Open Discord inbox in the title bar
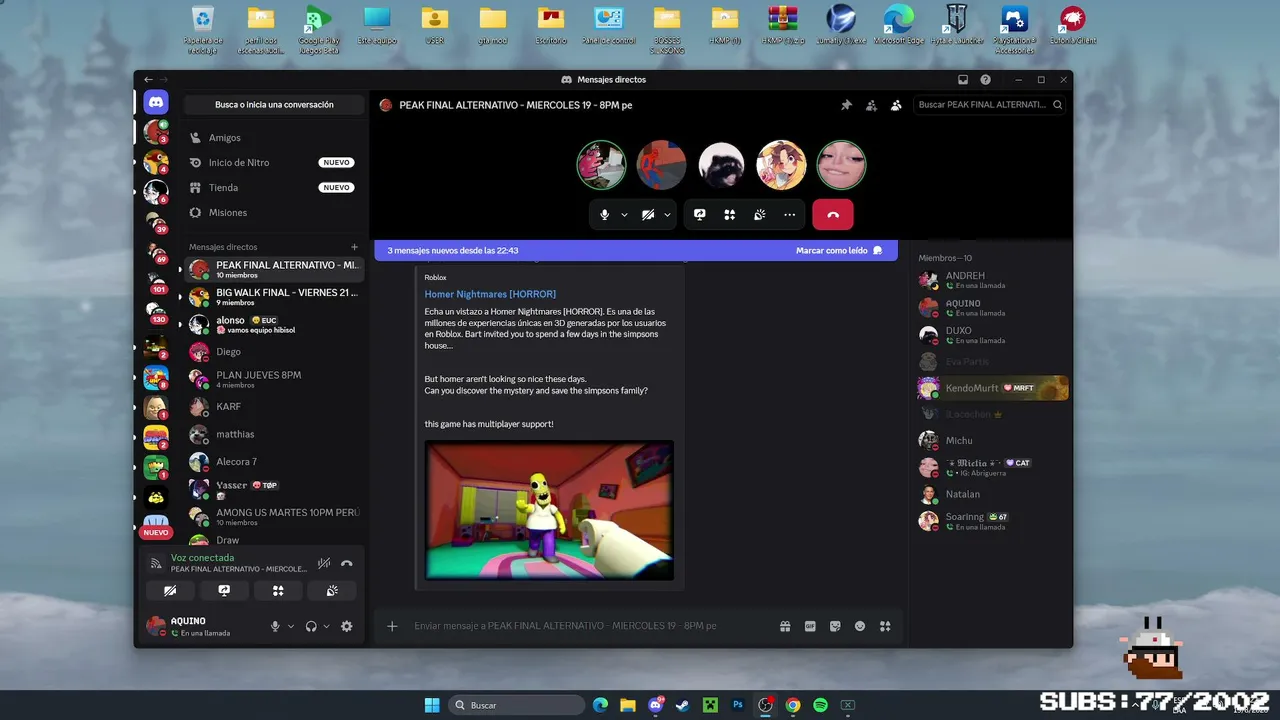The height and width of the screenshot is (720, 1280). 963,80
